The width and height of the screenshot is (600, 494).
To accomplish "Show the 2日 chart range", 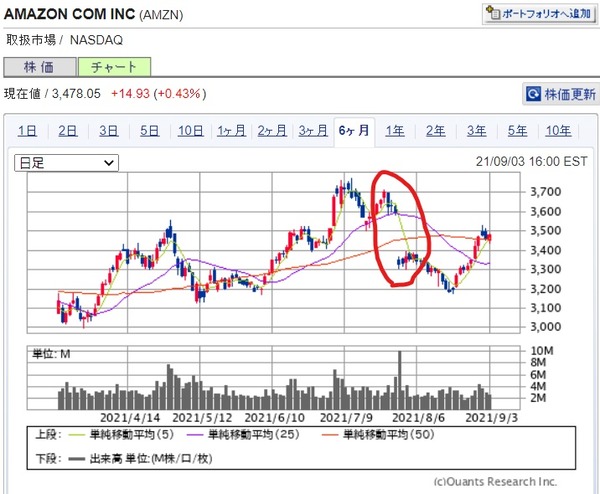I will tap(68, 131).
